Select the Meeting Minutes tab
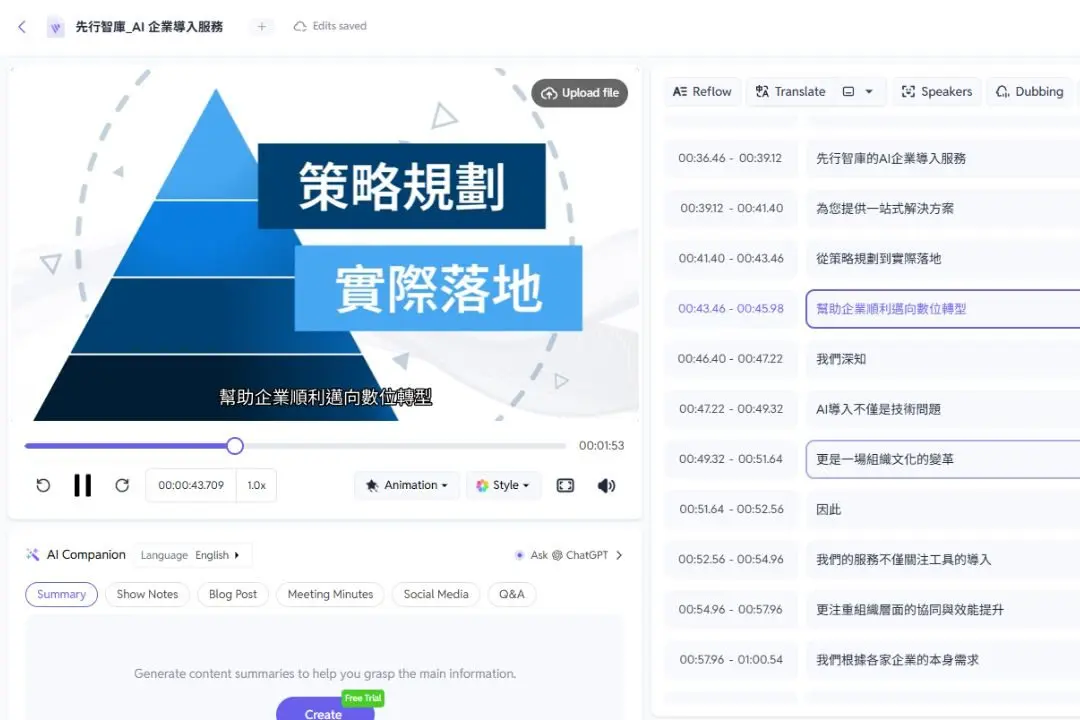 [x=330, y=594]
